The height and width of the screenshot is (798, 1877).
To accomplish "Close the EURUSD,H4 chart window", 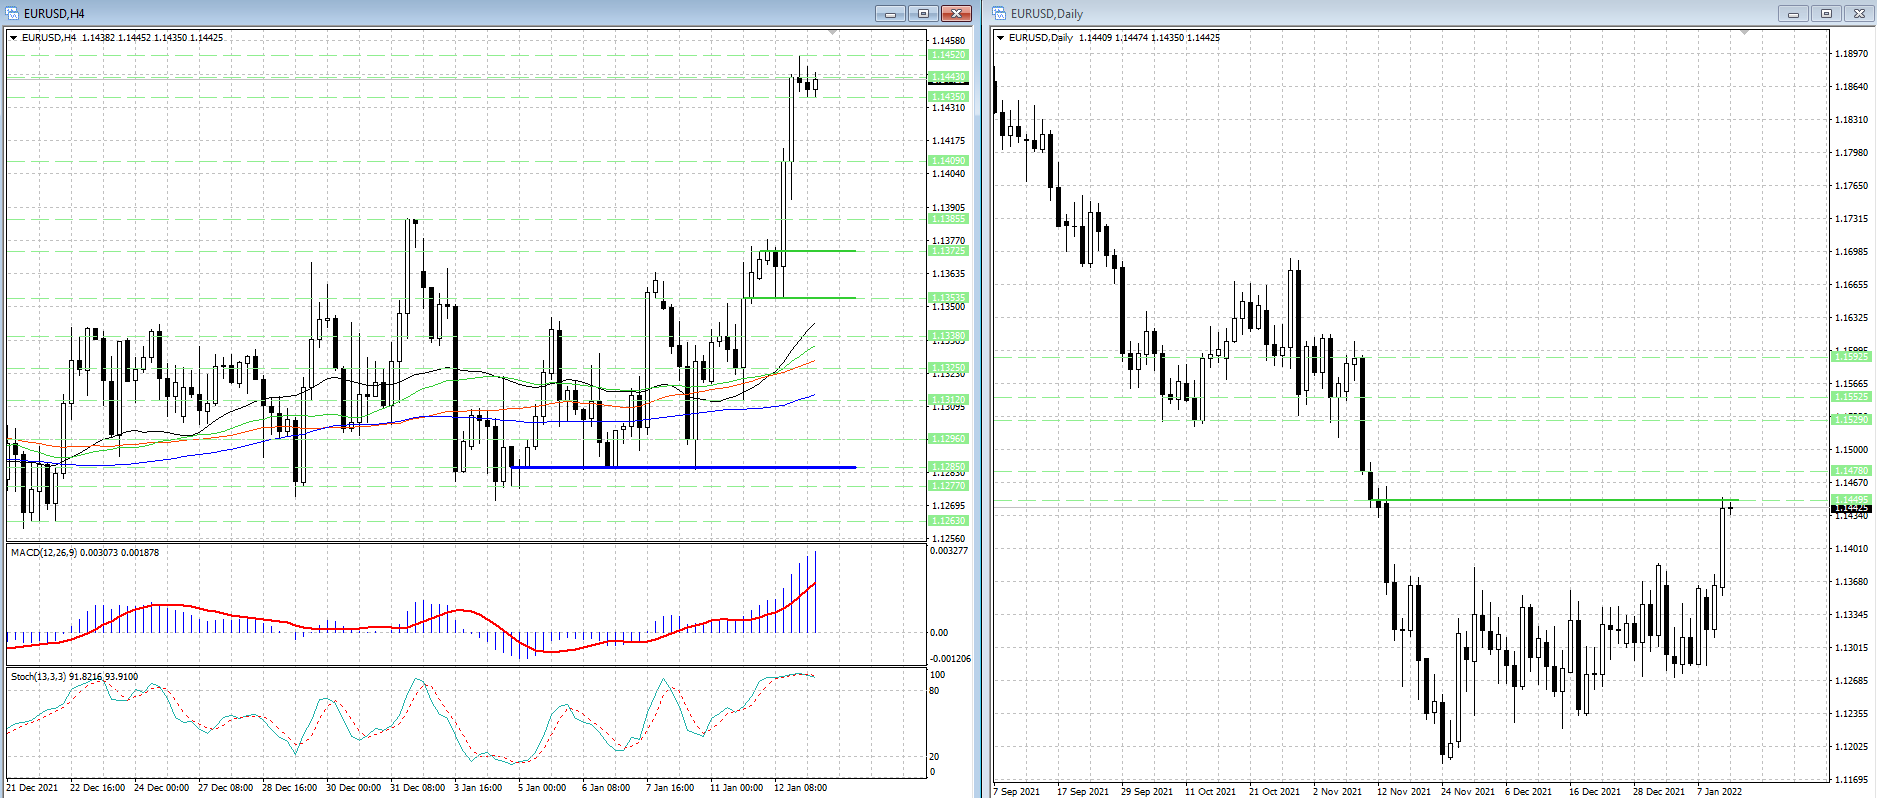I will click(x=956, y=13).
